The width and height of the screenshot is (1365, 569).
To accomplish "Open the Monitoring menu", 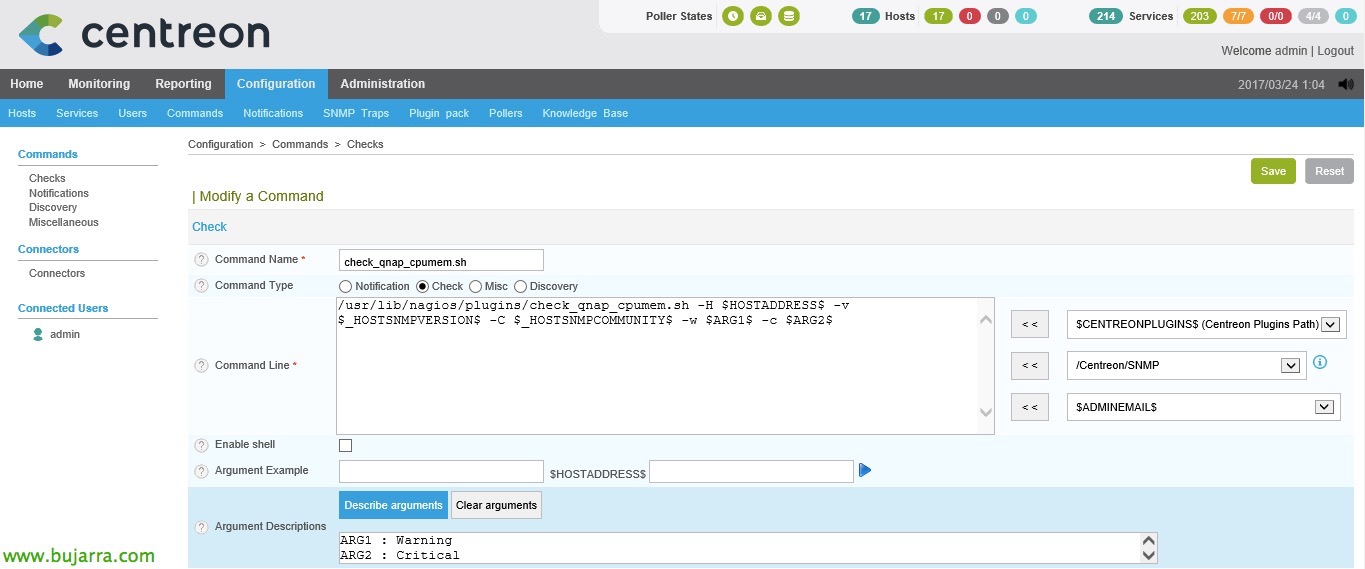I will pos(99,84).
